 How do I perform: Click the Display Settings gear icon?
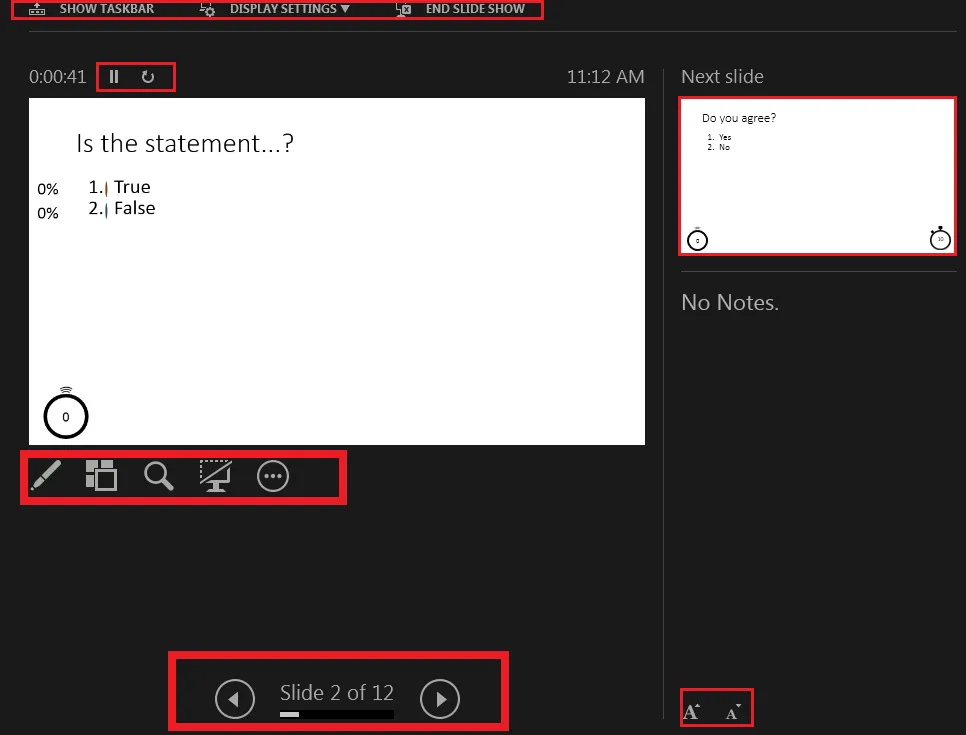coord(207,9)
